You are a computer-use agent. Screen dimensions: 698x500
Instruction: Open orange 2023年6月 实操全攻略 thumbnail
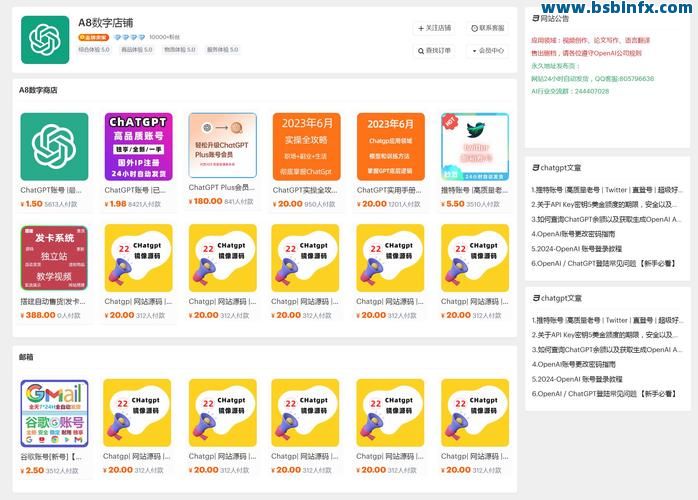[x=306, y=146]
